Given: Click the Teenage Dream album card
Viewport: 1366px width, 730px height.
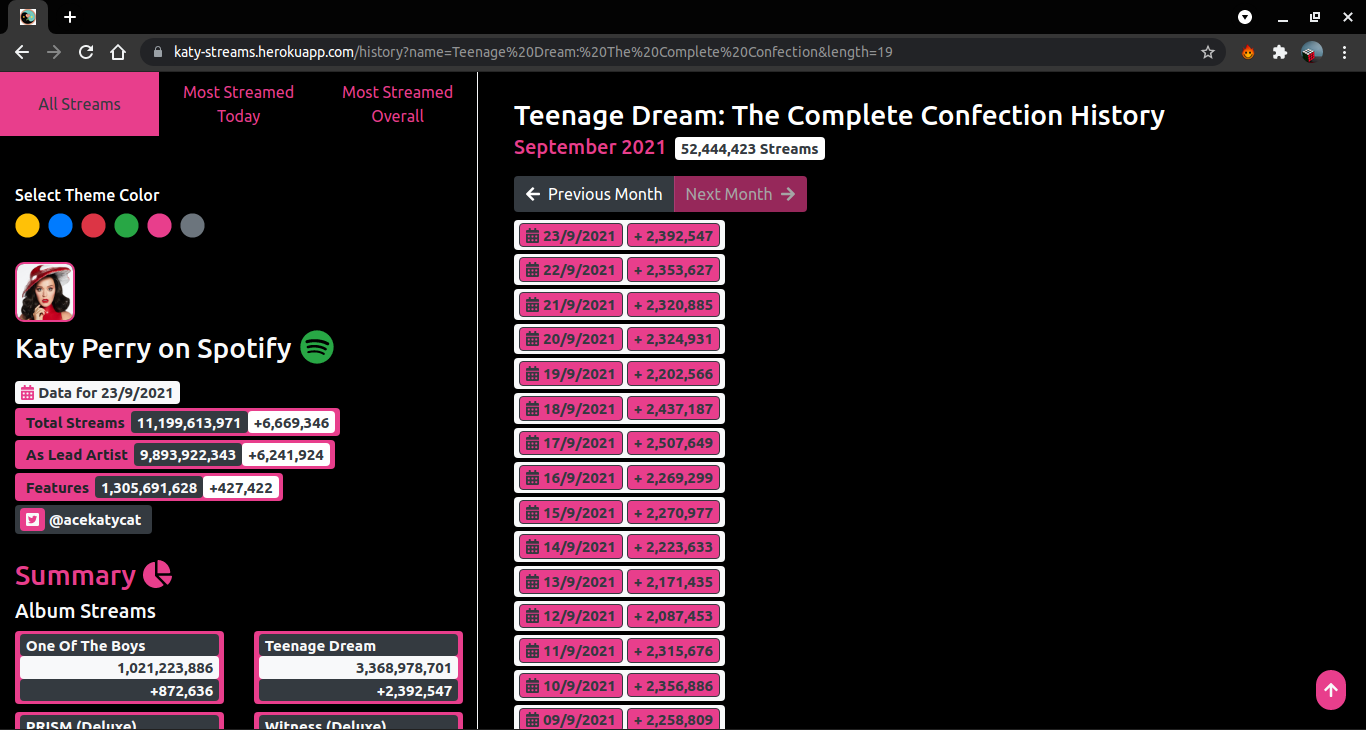Looking at the screenshot, I should [x=359, y=668].
